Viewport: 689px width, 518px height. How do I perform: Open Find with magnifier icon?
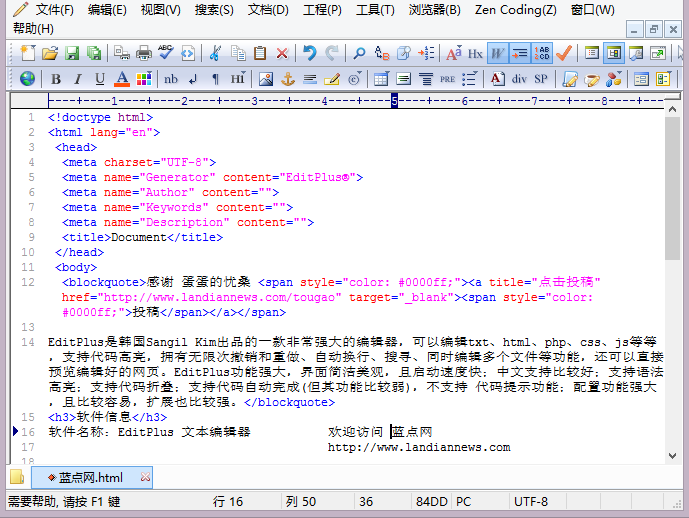coord(359,54)
